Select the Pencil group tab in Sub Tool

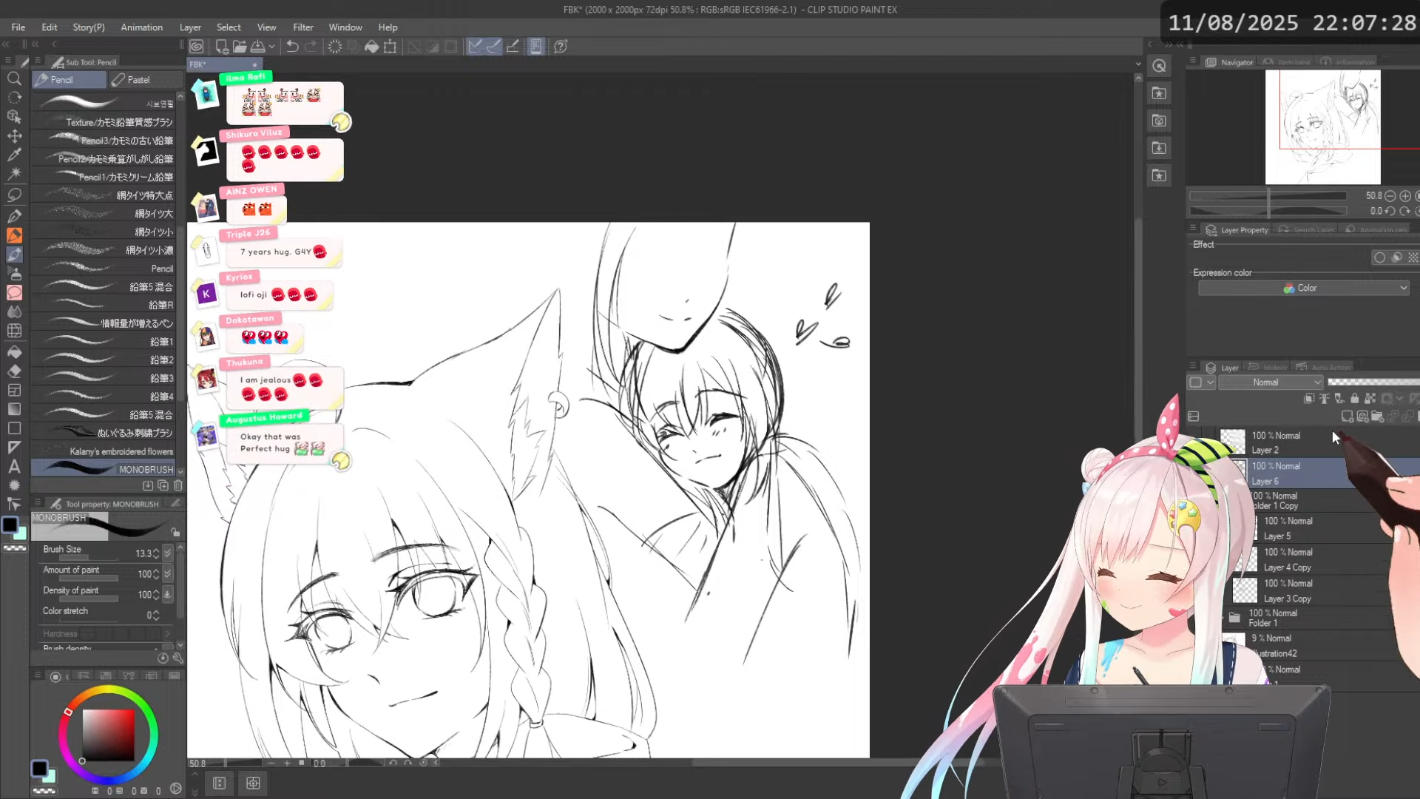coord(69,80)
